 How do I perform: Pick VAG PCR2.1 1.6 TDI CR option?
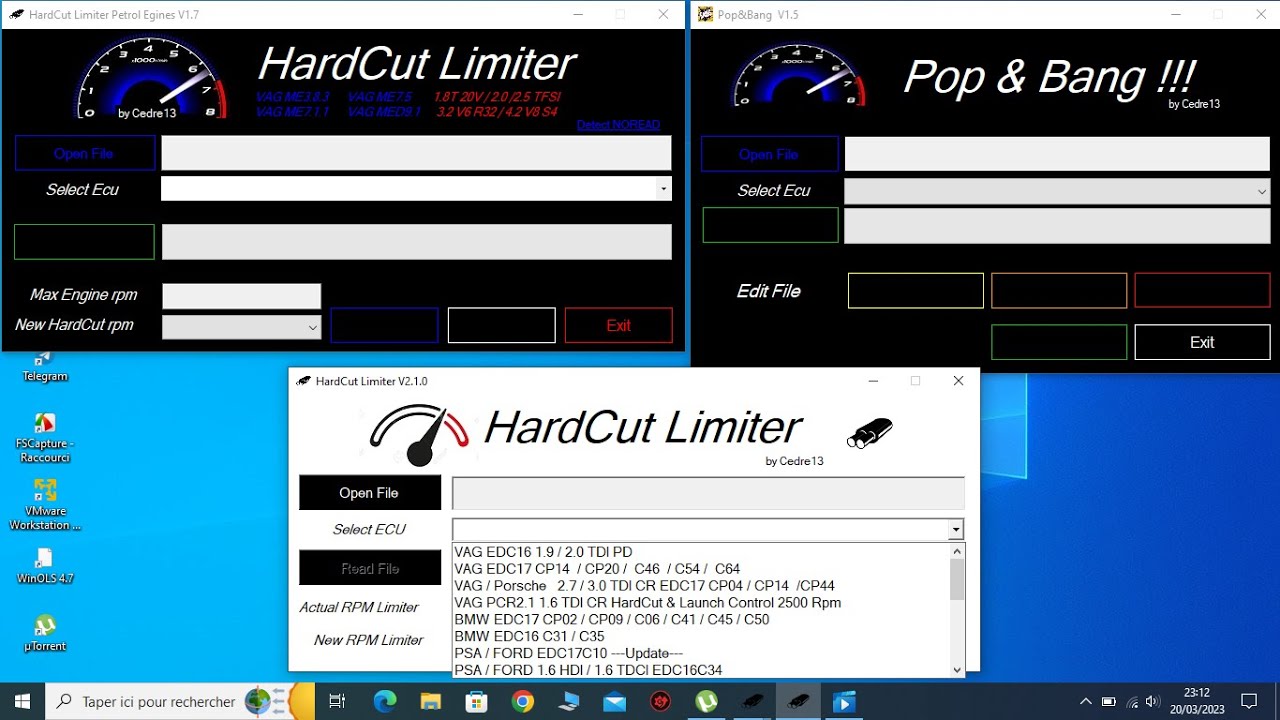pos(700,603)
